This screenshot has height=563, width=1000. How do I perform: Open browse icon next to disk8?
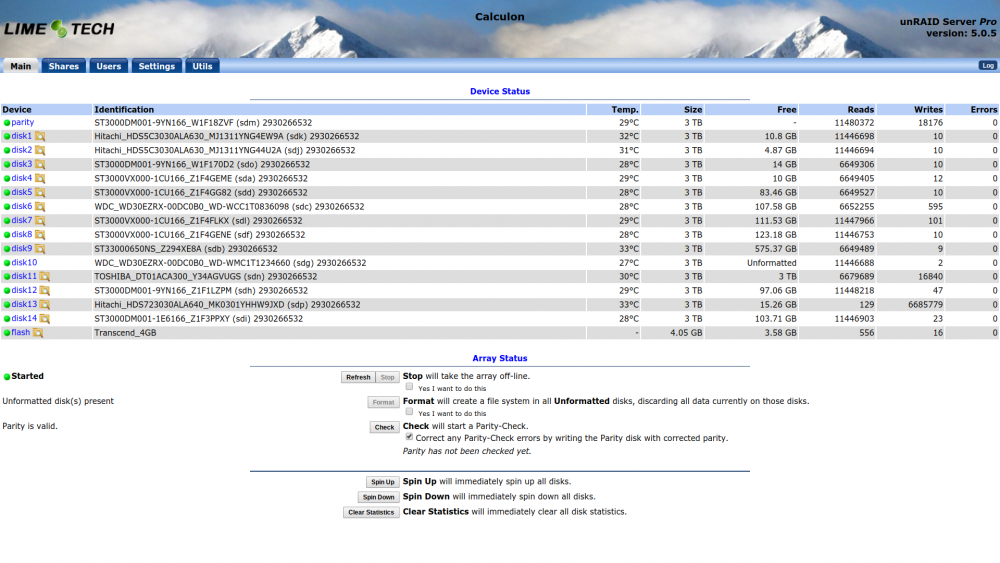coord(40,235)
